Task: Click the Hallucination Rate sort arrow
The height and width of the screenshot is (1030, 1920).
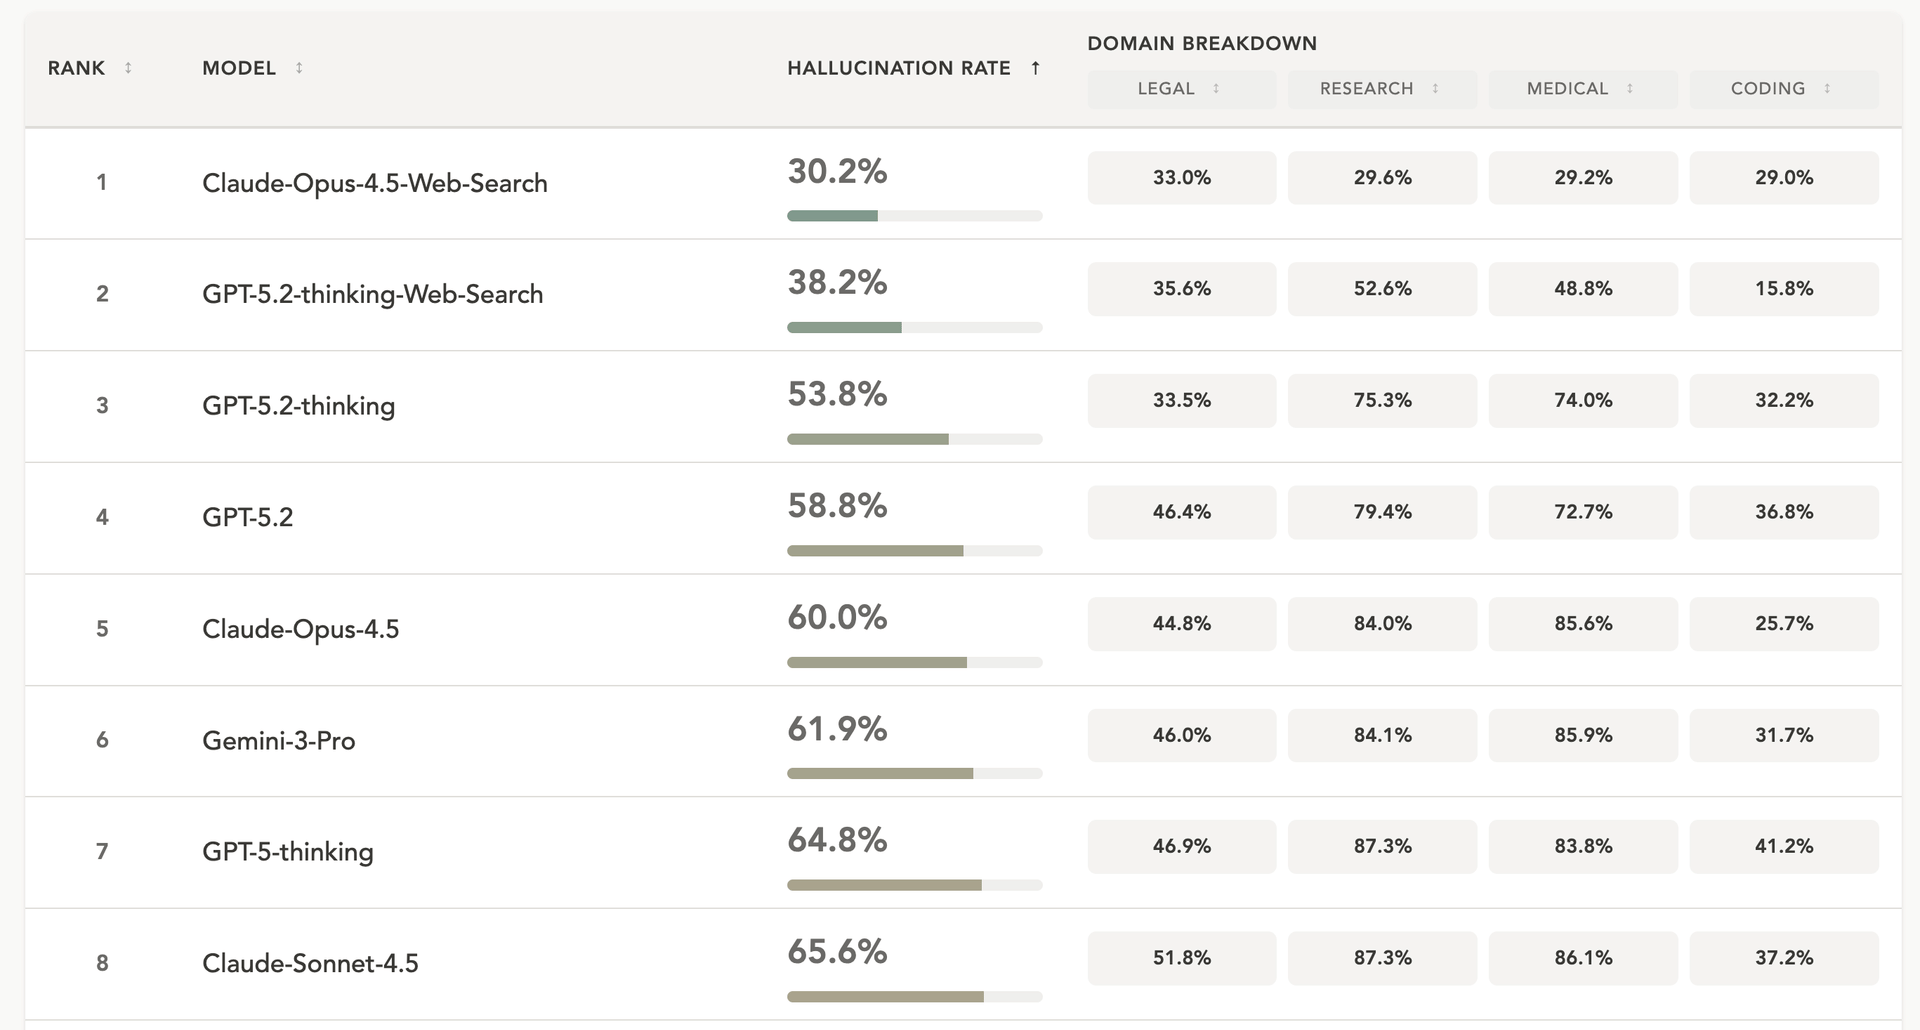Action: pos(1035,68)
